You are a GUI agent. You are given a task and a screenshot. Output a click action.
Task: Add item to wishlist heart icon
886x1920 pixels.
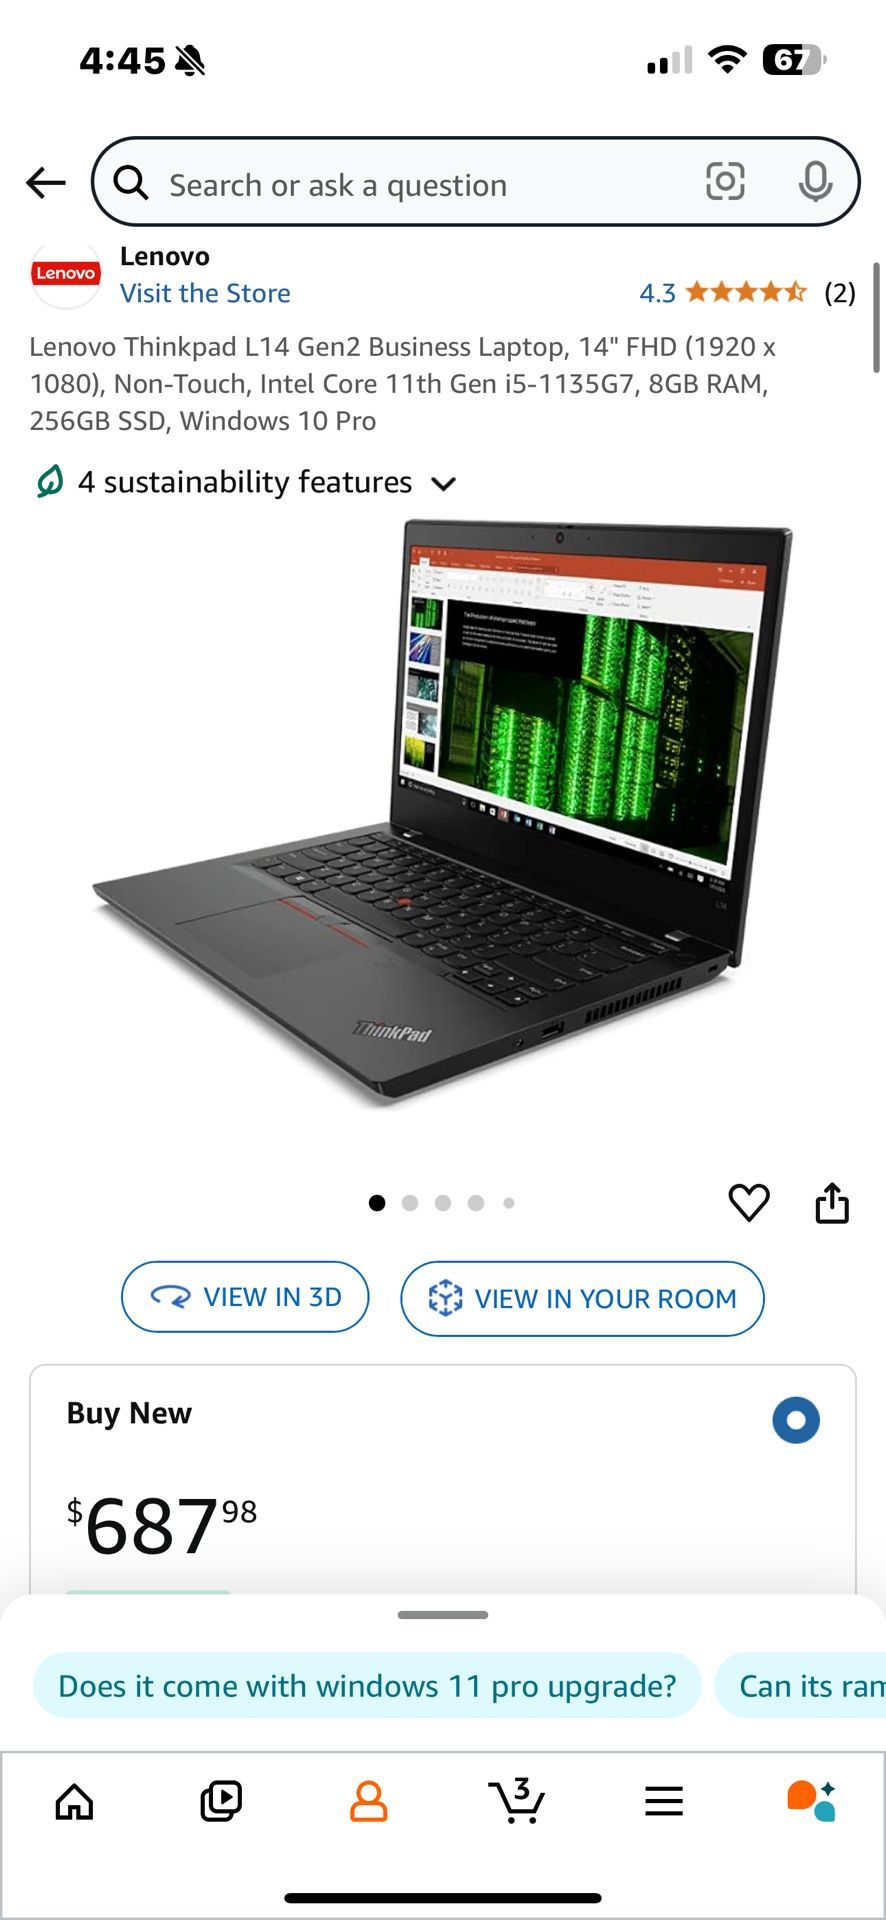coord(749,1202)
